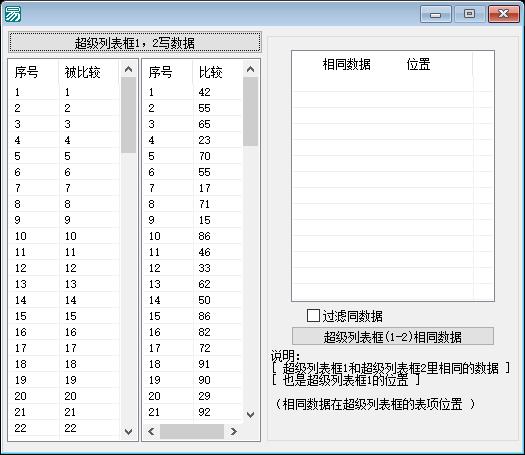The height and width of the screenshot is (455, 525).
Task: Click the green app icon in title bar
Action: coord(13,14)
